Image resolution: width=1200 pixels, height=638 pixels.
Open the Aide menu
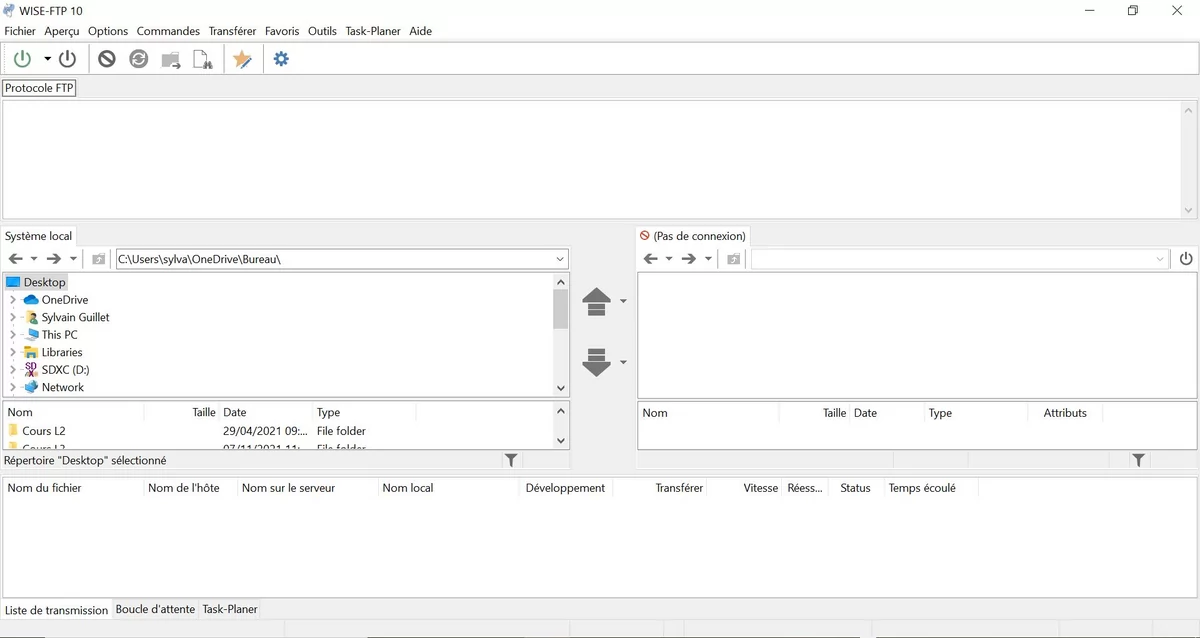point(421,31)
